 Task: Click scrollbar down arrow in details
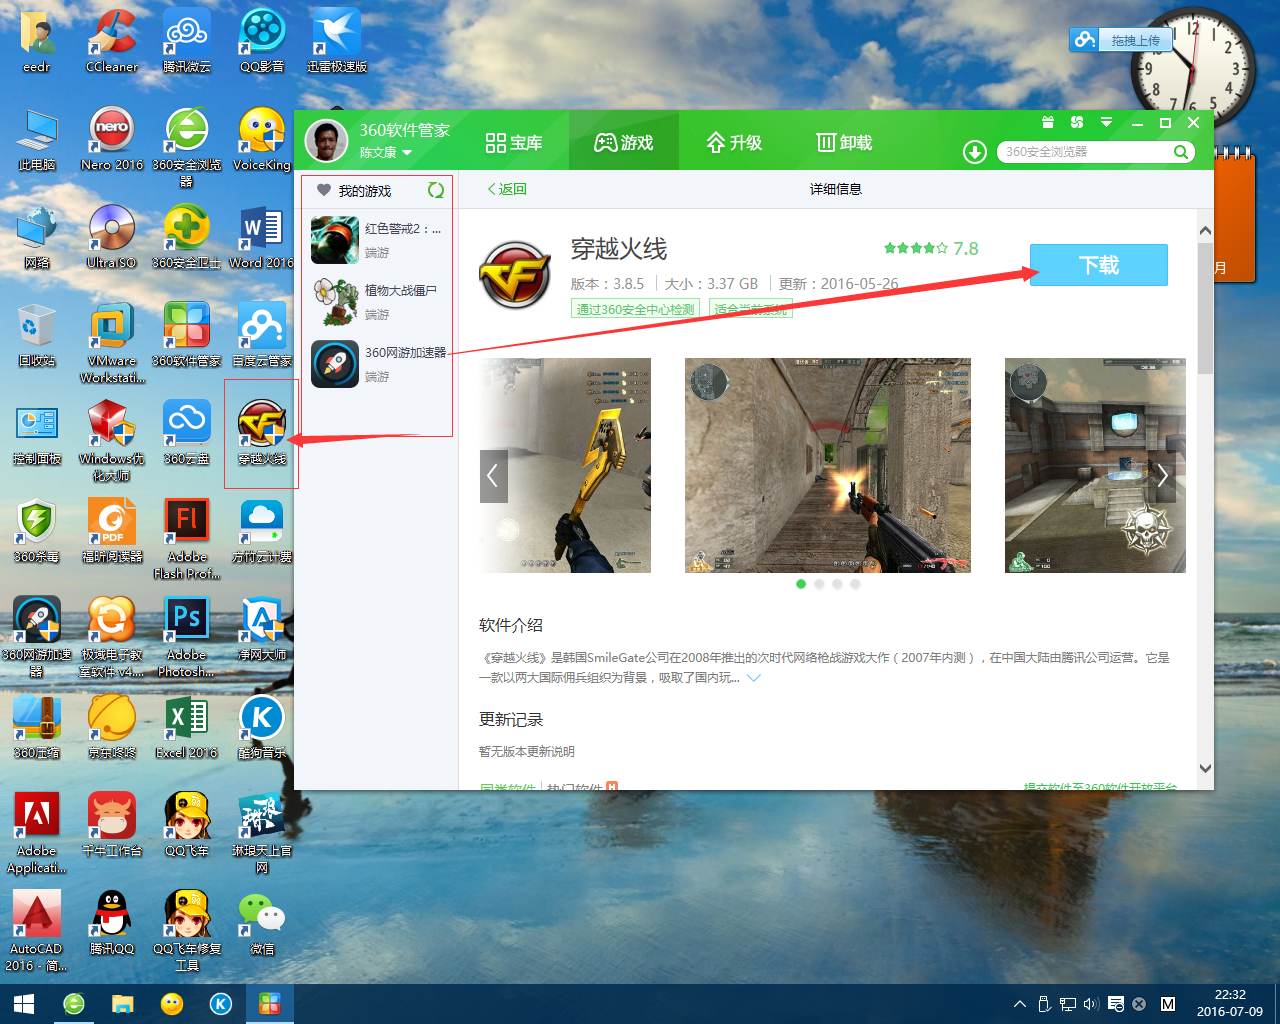point(1205,768)
